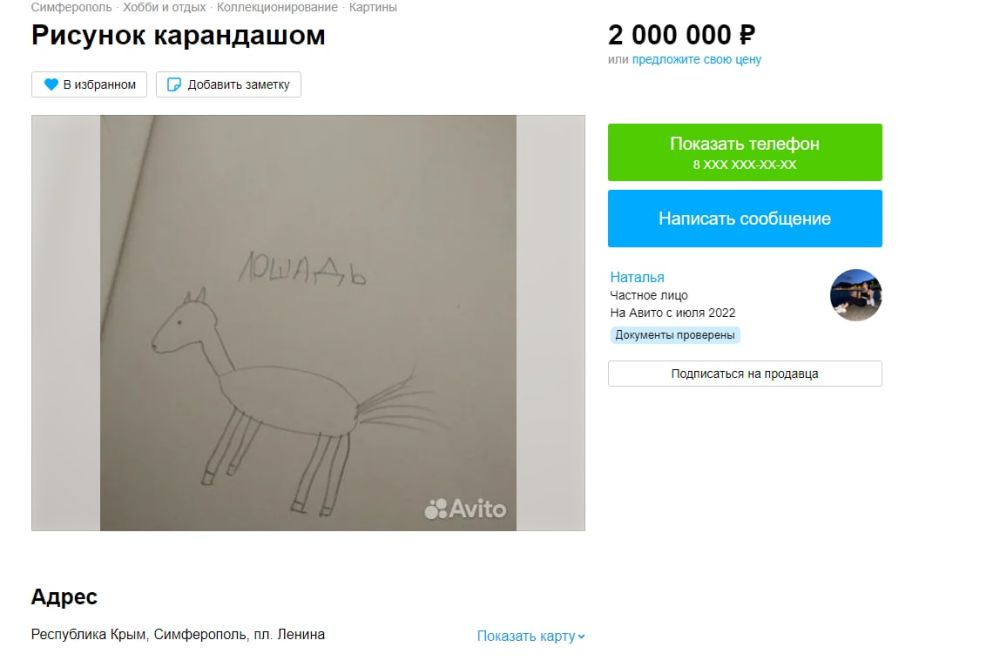The image size is (1000, 667).
Task: Open the Коллекционирование breadcrumb category
Action: [277, 7]
